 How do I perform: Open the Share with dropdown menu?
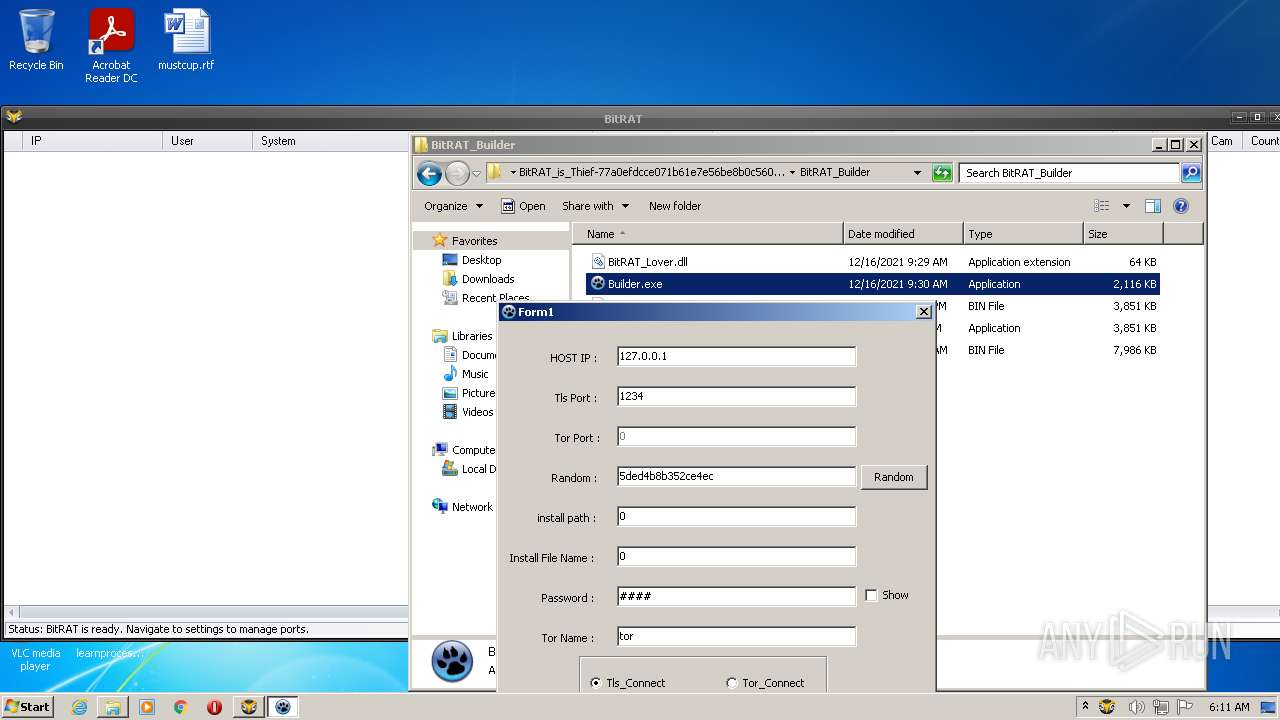point(596,206)
